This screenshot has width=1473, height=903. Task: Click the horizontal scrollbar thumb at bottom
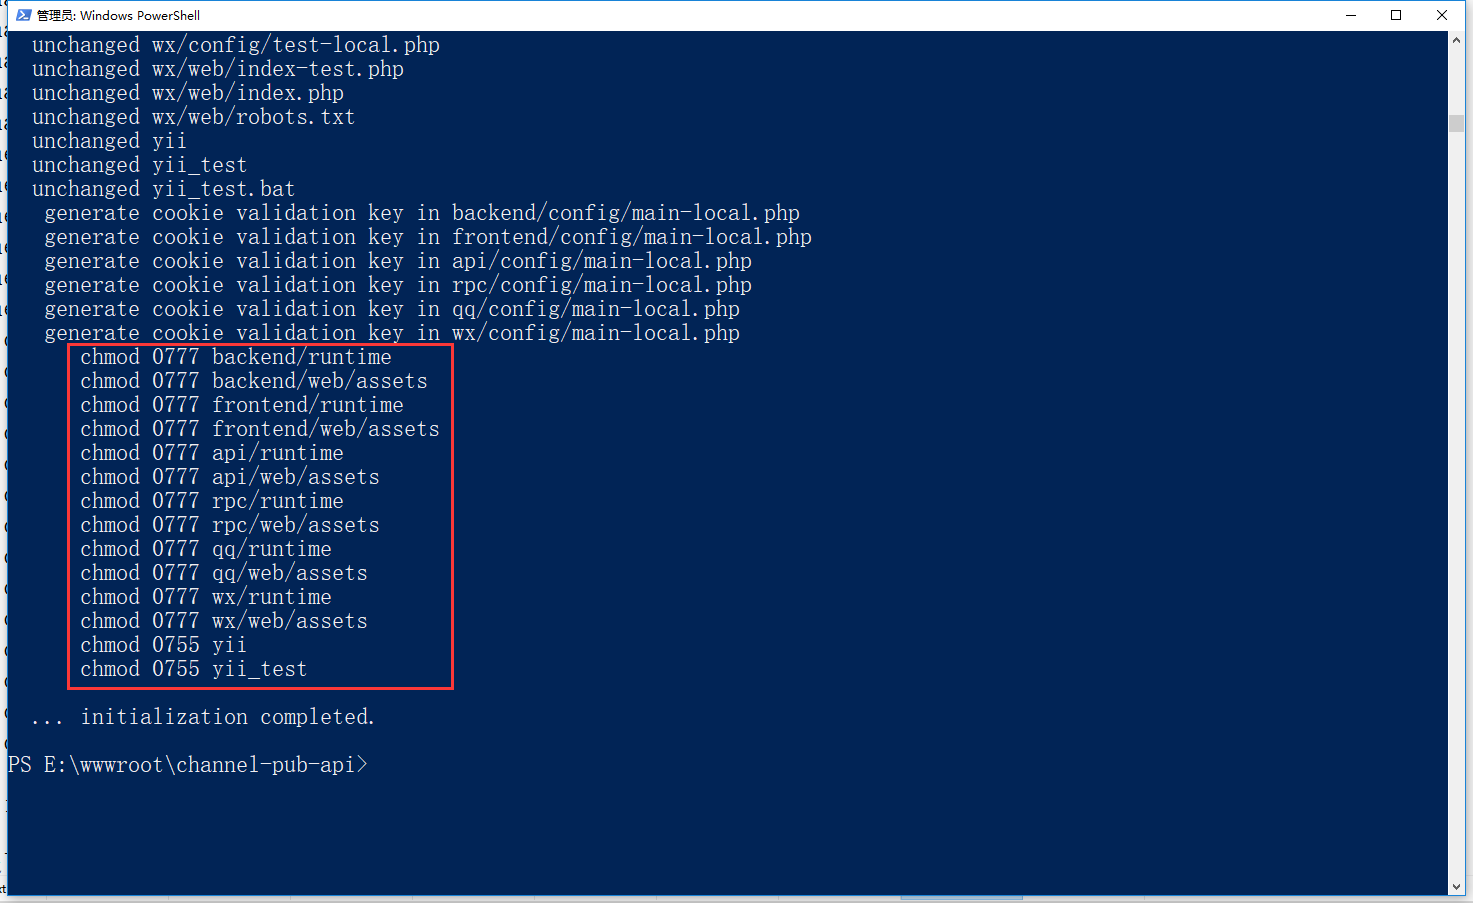pyautogui.click(x=960, y=898)
